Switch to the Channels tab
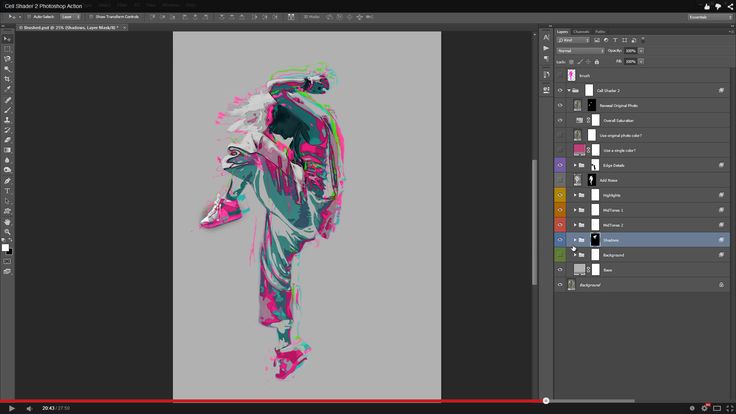Viewport: 736px width, 414px height. pyautogui.click(x=581, y=32)
